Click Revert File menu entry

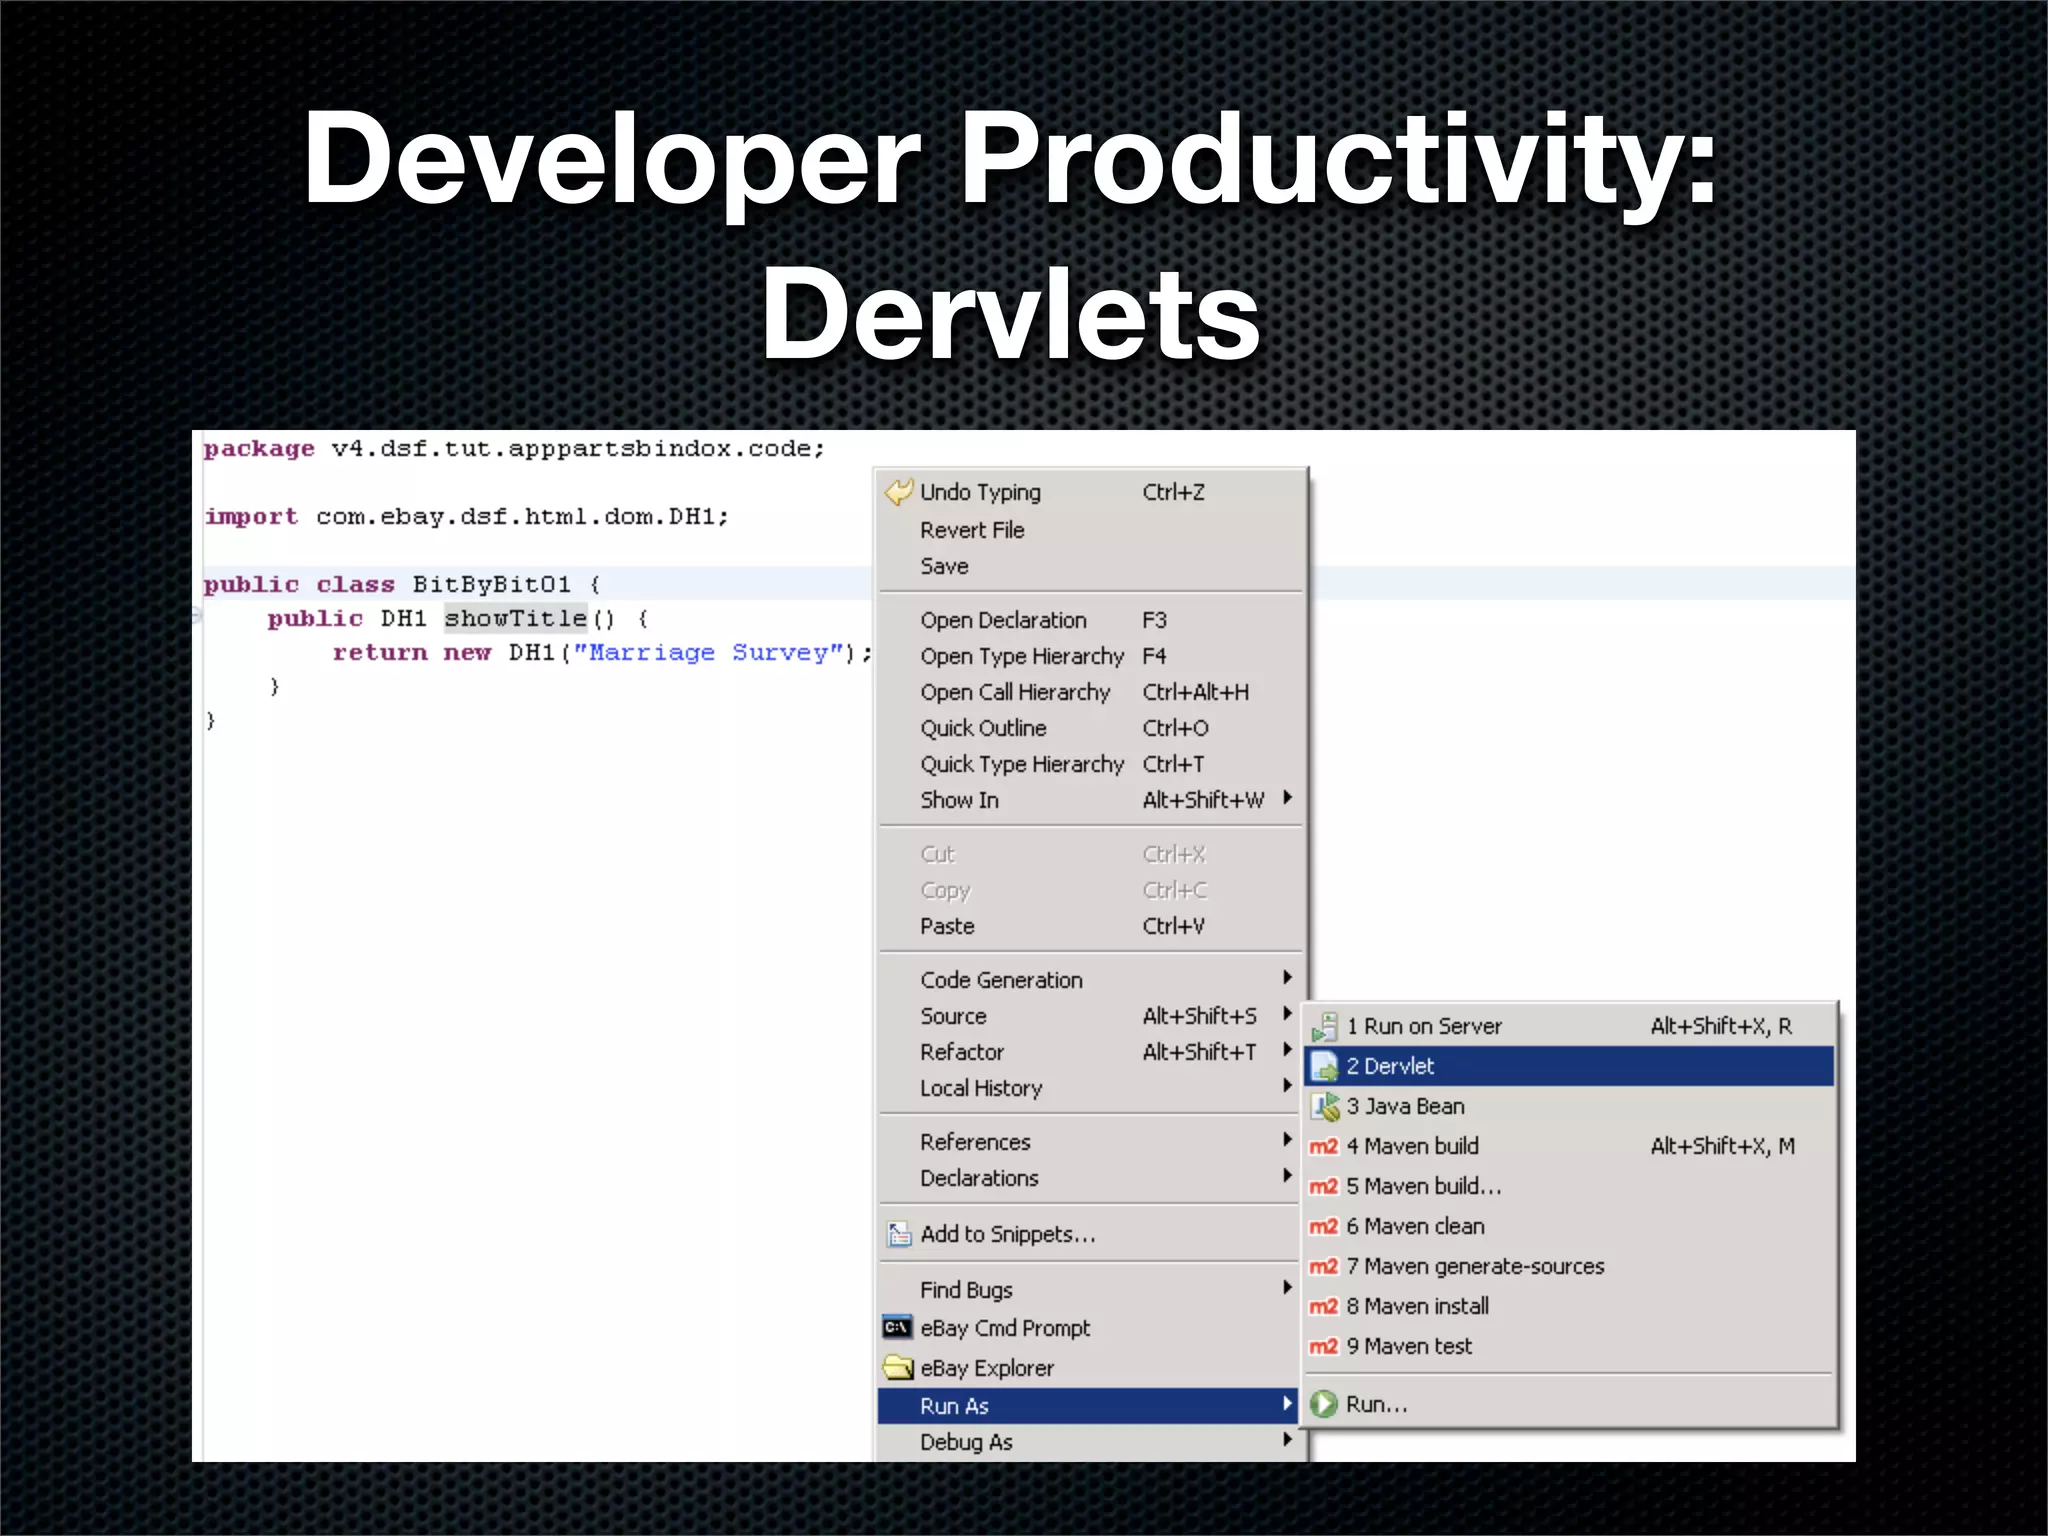pyautogui.click(x=972, y=530)
